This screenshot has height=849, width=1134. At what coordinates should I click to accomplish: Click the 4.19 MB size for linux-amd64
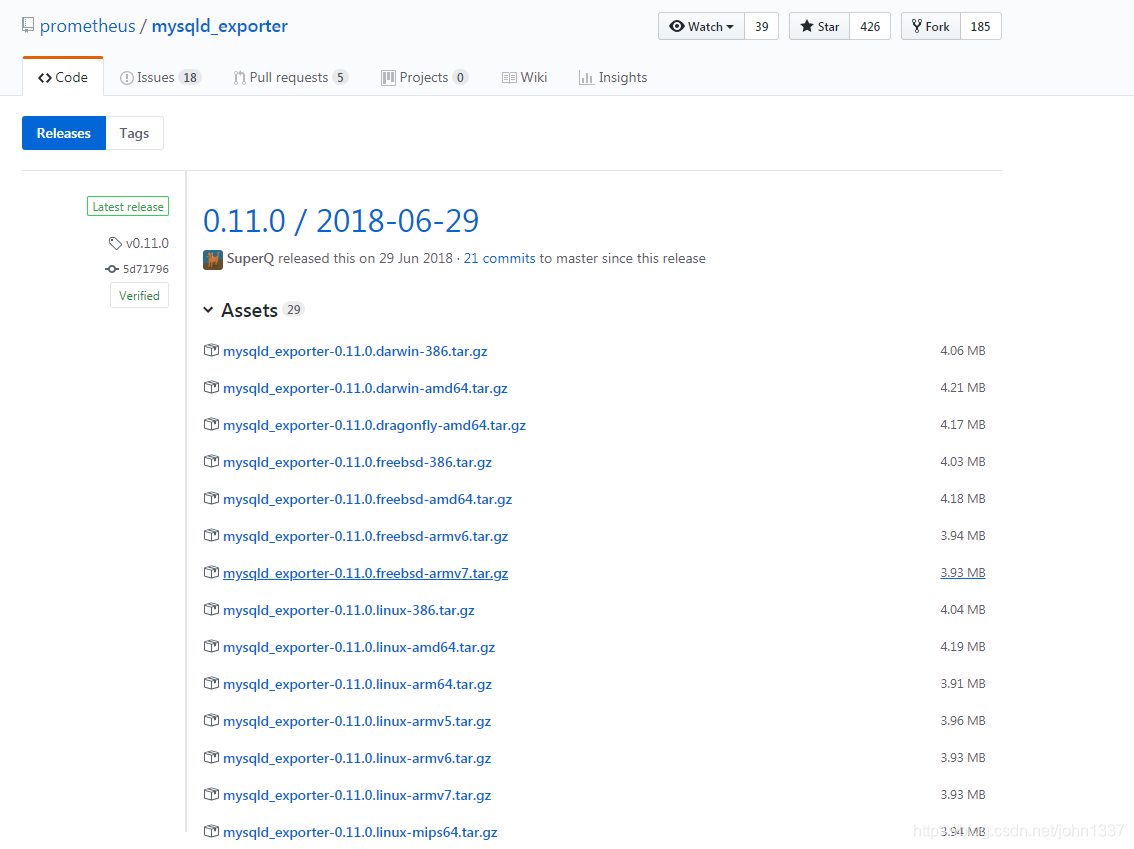click(963, 647)
